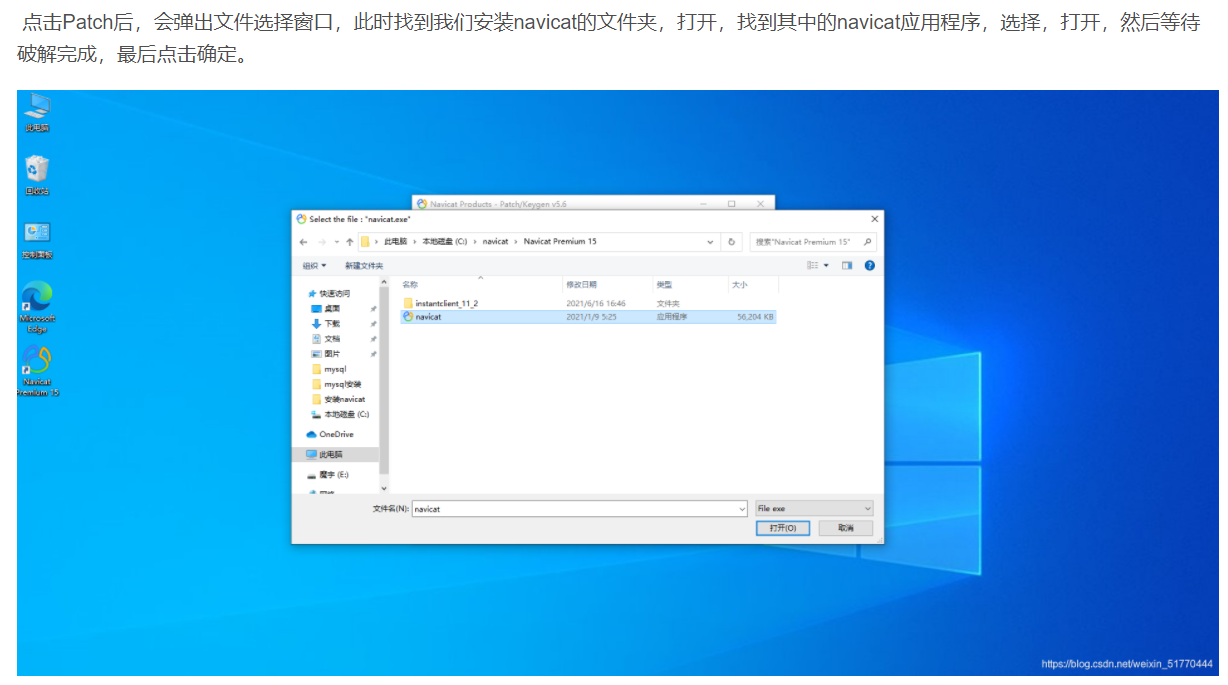This screenshot has height=685, width=1228.
Task: Click the date 2021/6/16 16:46
Action: pos(596,302)
